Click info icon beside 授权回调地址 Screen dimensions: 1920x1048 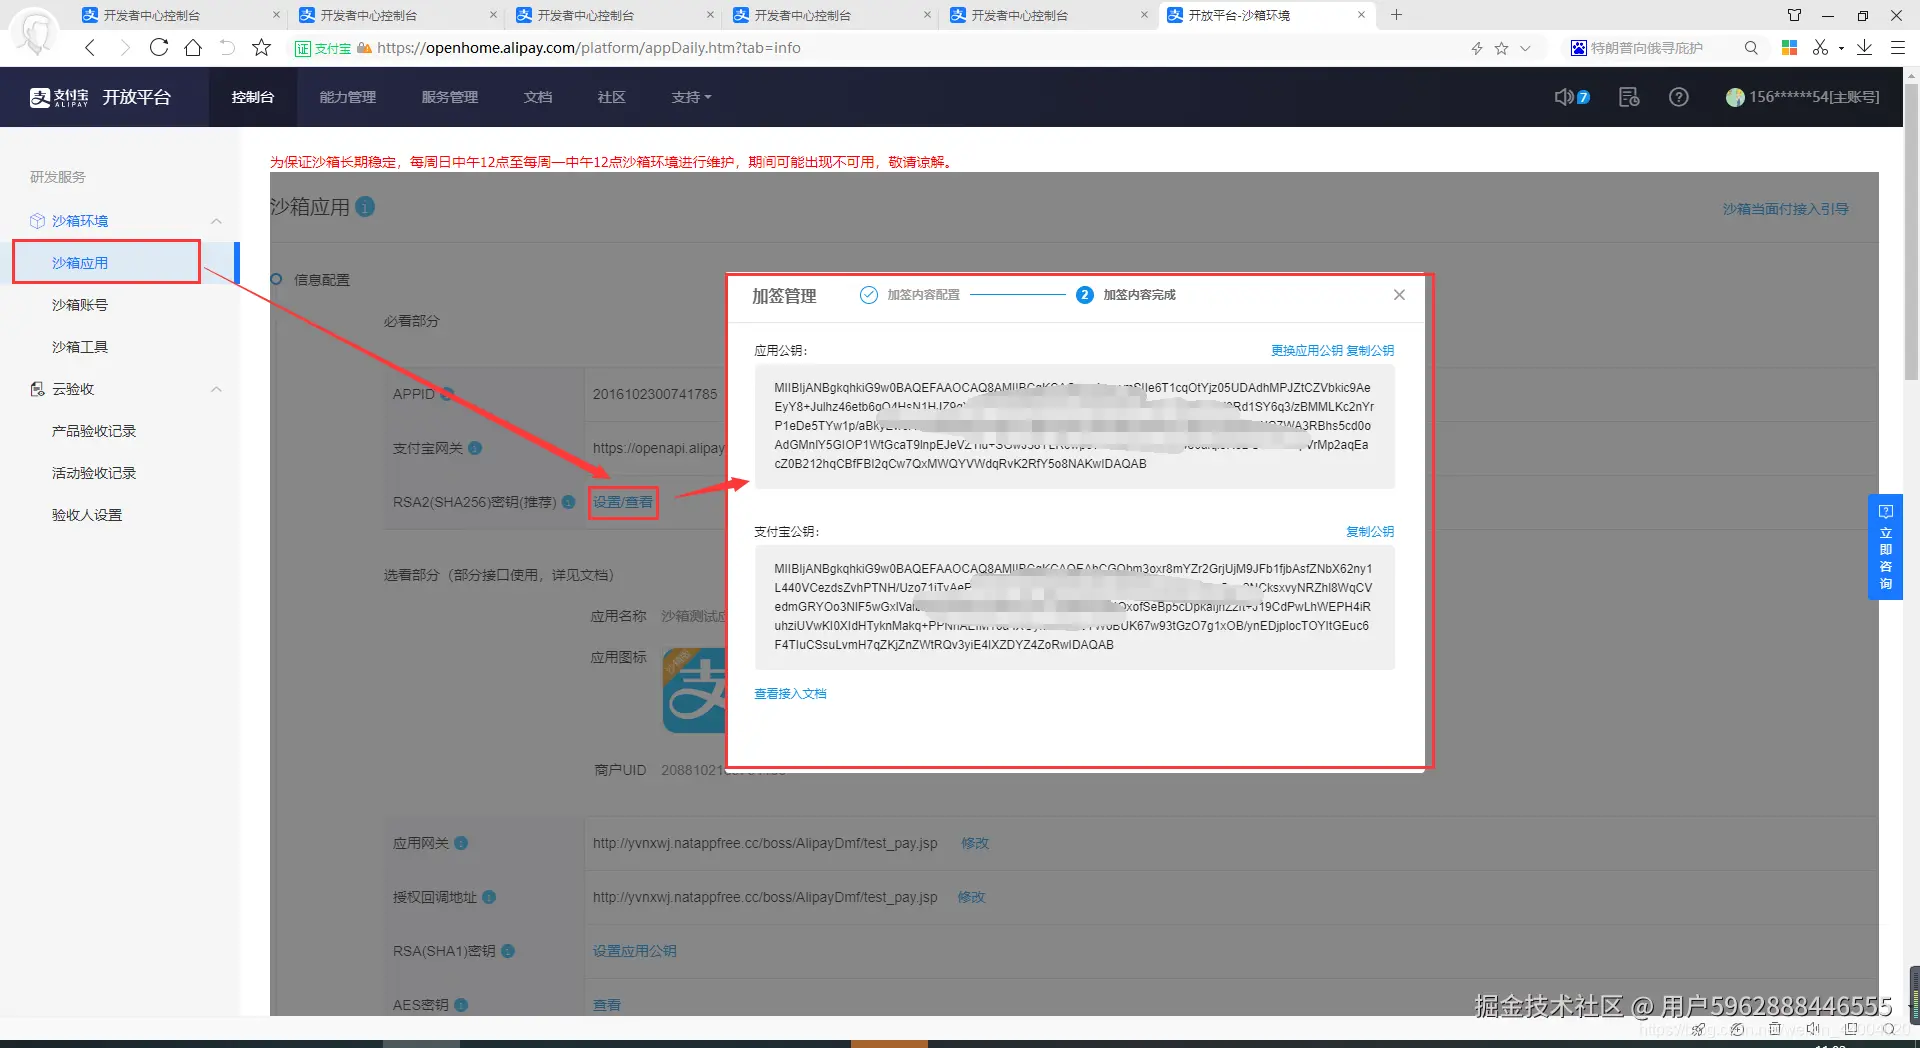(x=489, y=897)
